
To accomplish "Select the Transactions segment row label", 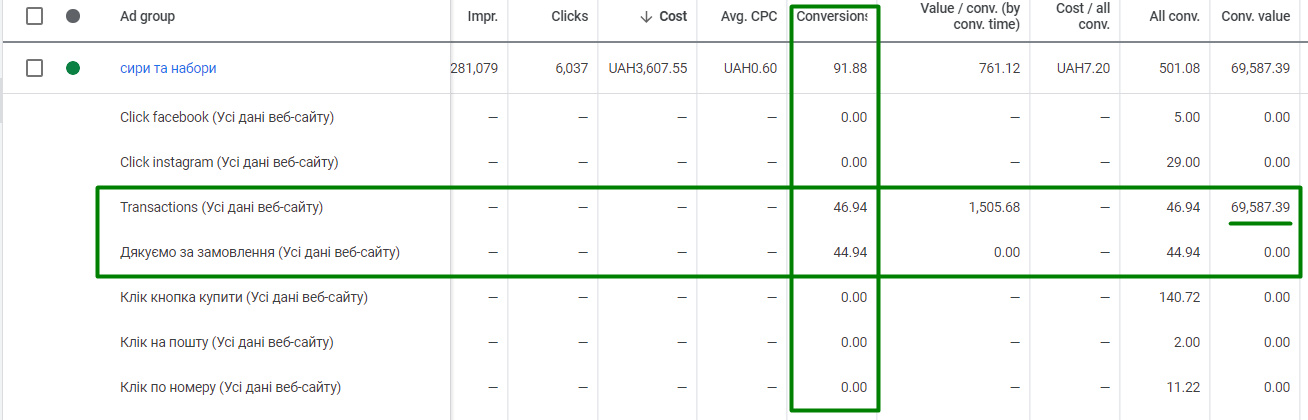I will coord(221,208).
